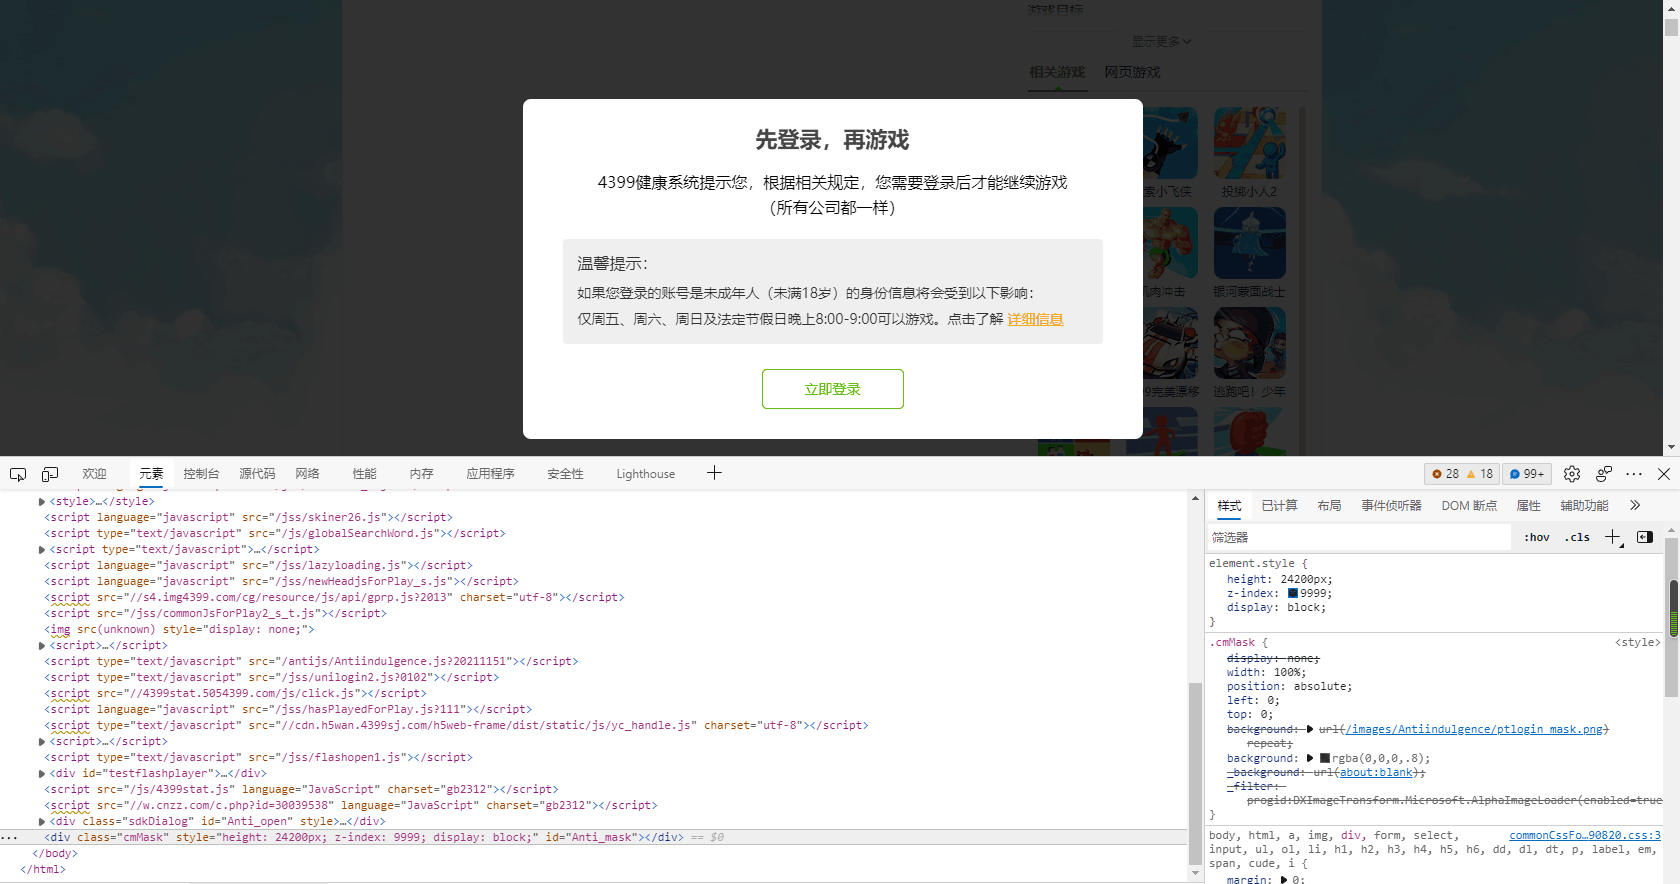Expand the testflashplayer div node
The width and height of the screenshot is (1680, 884).
pyautogui.click(x=42, y=773)
